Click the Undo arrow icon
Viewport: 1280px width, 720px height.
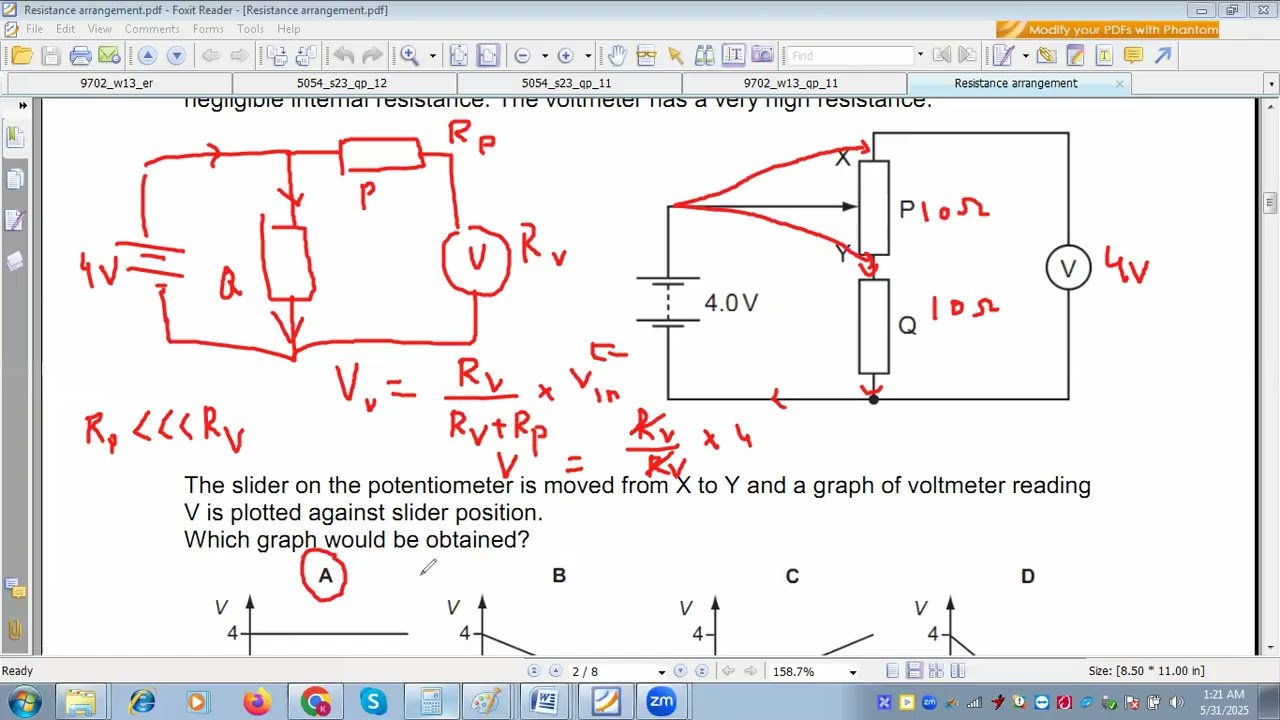point(343,56)
